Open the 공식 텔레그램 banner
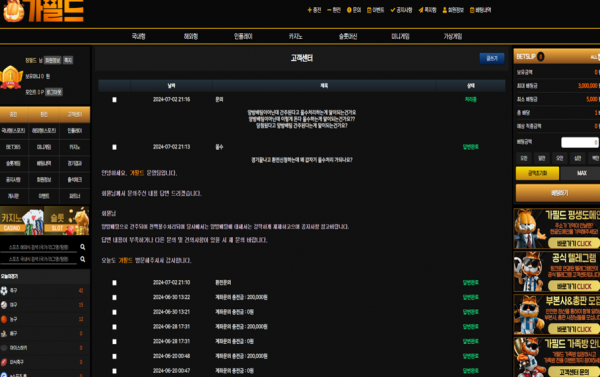Viewport: 600px width, 377px height. point(557,272)
